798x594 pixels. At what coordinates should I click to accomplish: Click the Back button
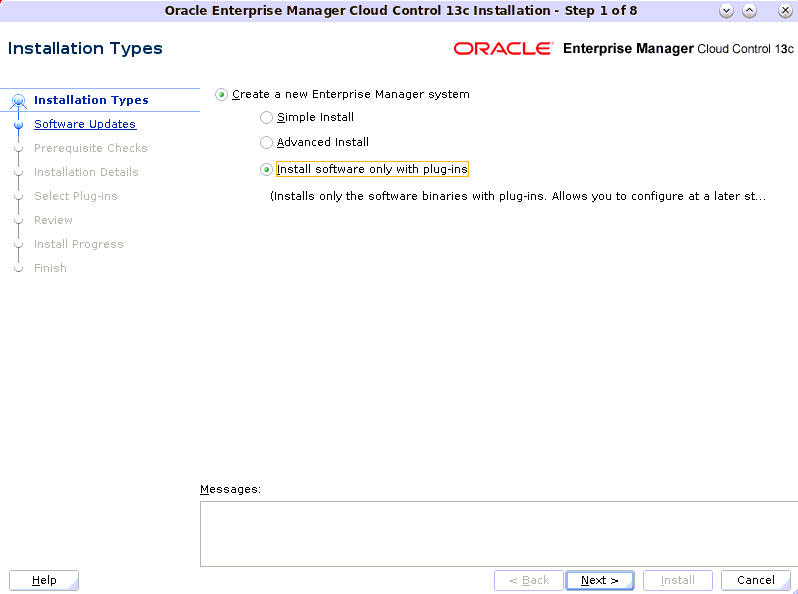(x=529, y=580)
